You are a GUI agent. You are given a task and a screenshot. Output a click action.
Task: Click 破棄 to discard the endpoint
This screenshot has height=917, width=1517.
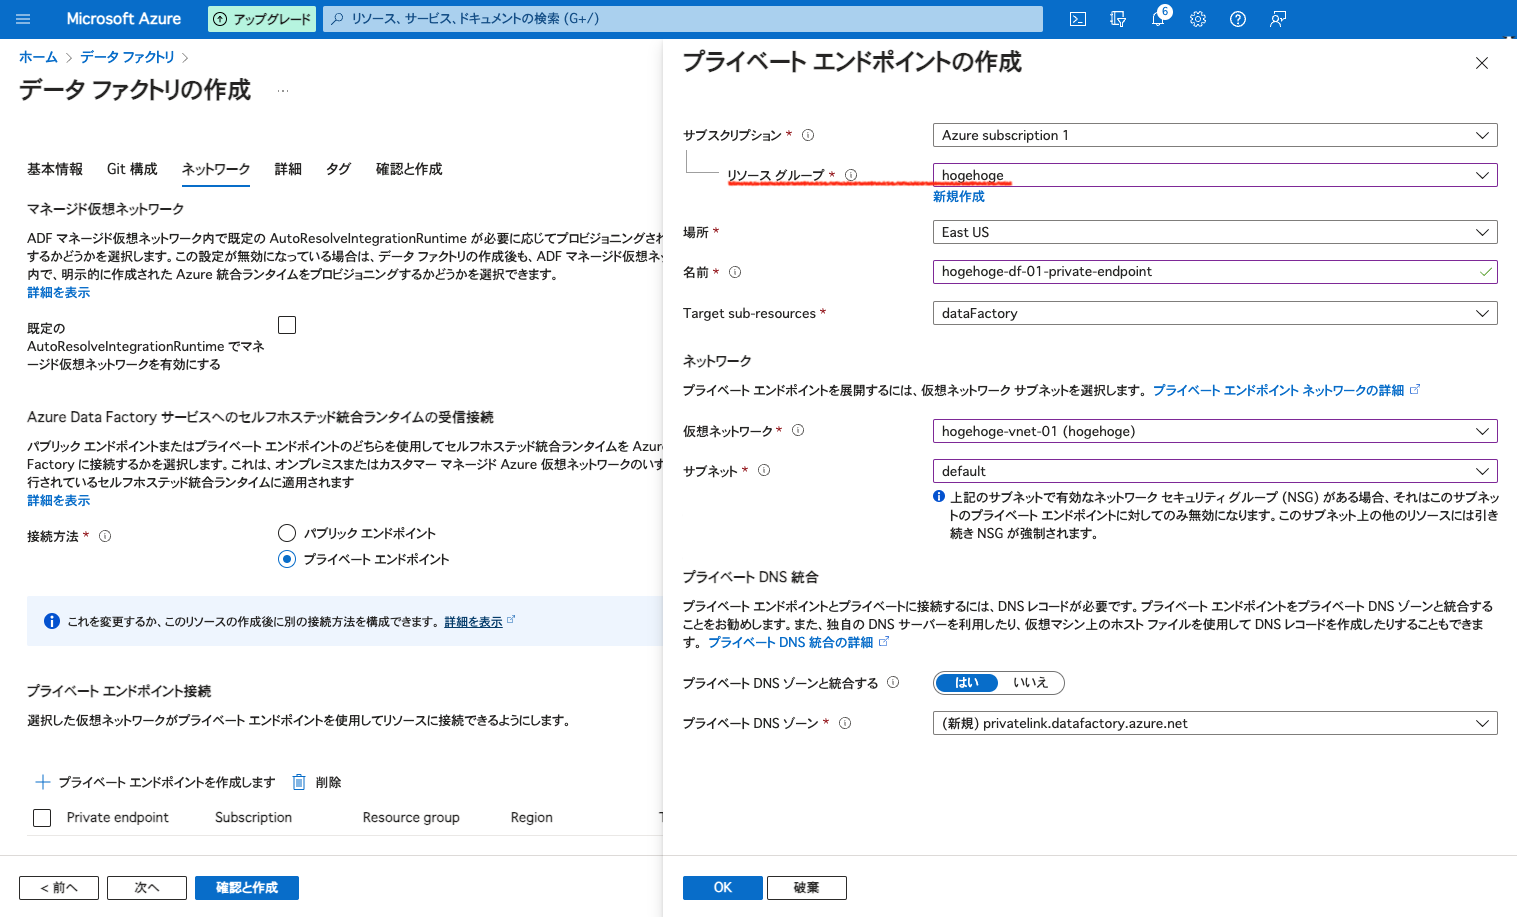click(x=807, y=888)
